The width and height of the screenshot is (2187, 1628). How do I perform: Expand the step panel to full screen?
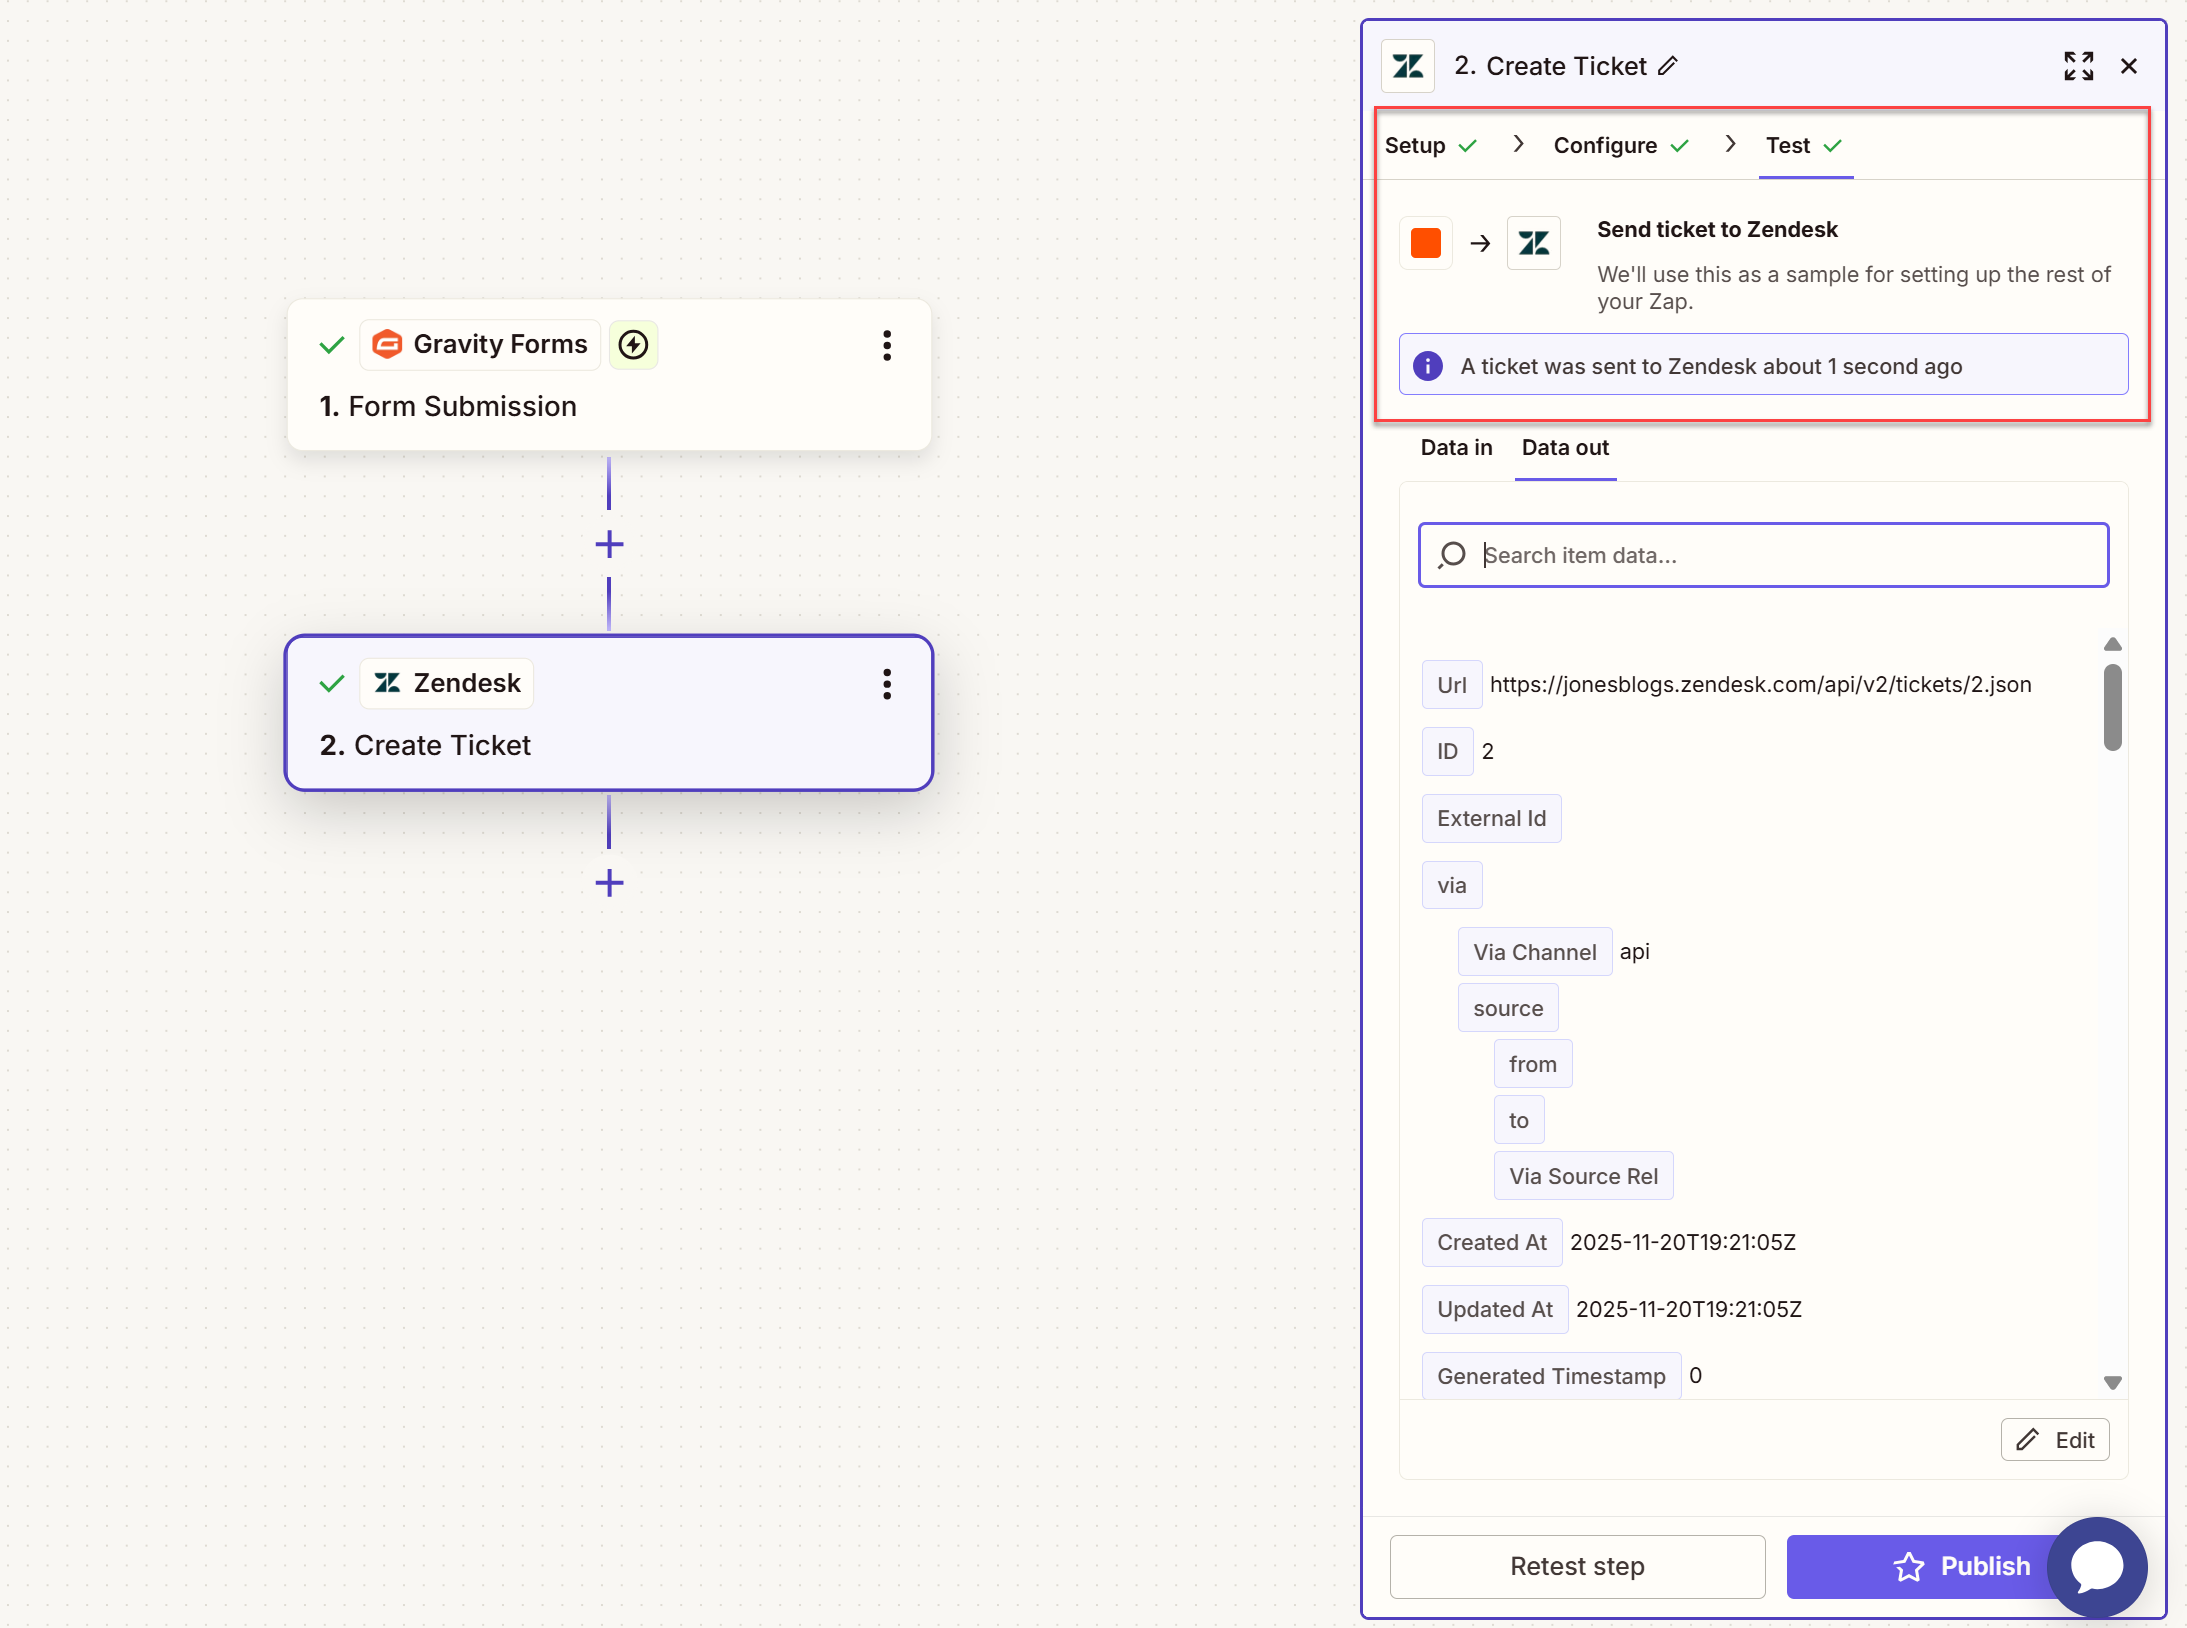point(2078,66)
